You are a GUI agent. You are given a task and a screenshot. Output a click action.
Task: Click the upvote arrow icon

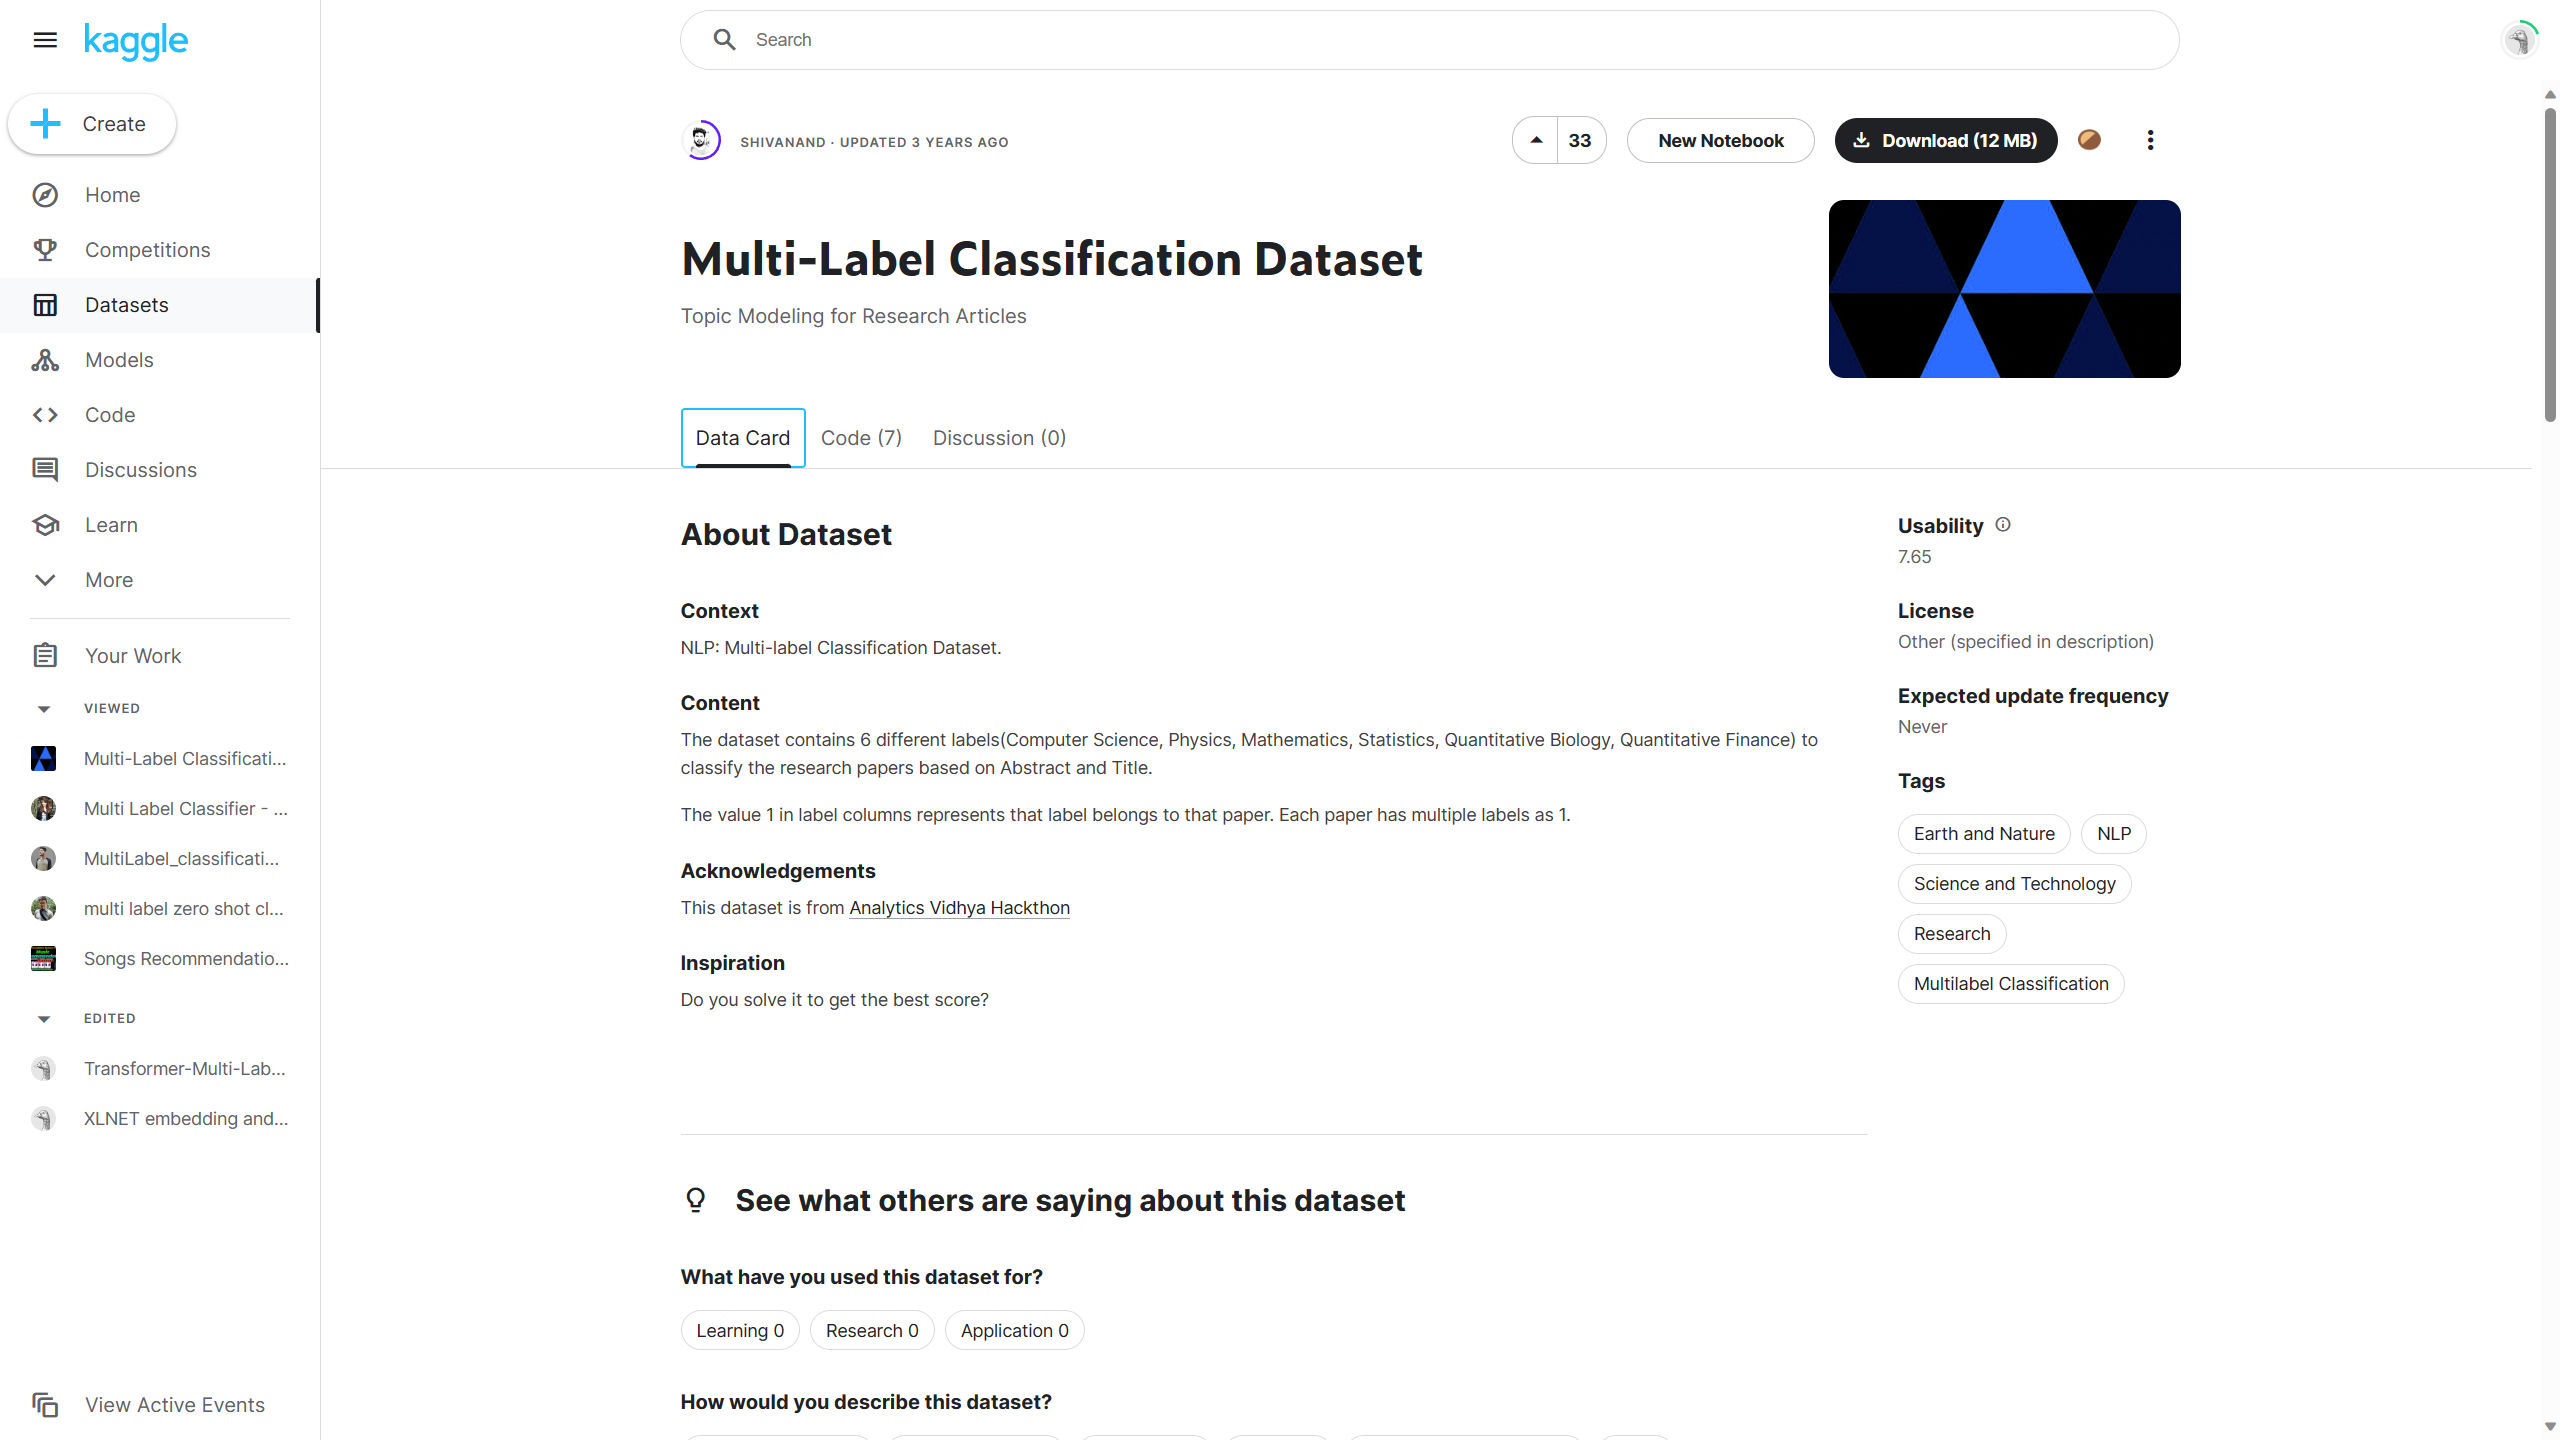(x=1535, y=141)
